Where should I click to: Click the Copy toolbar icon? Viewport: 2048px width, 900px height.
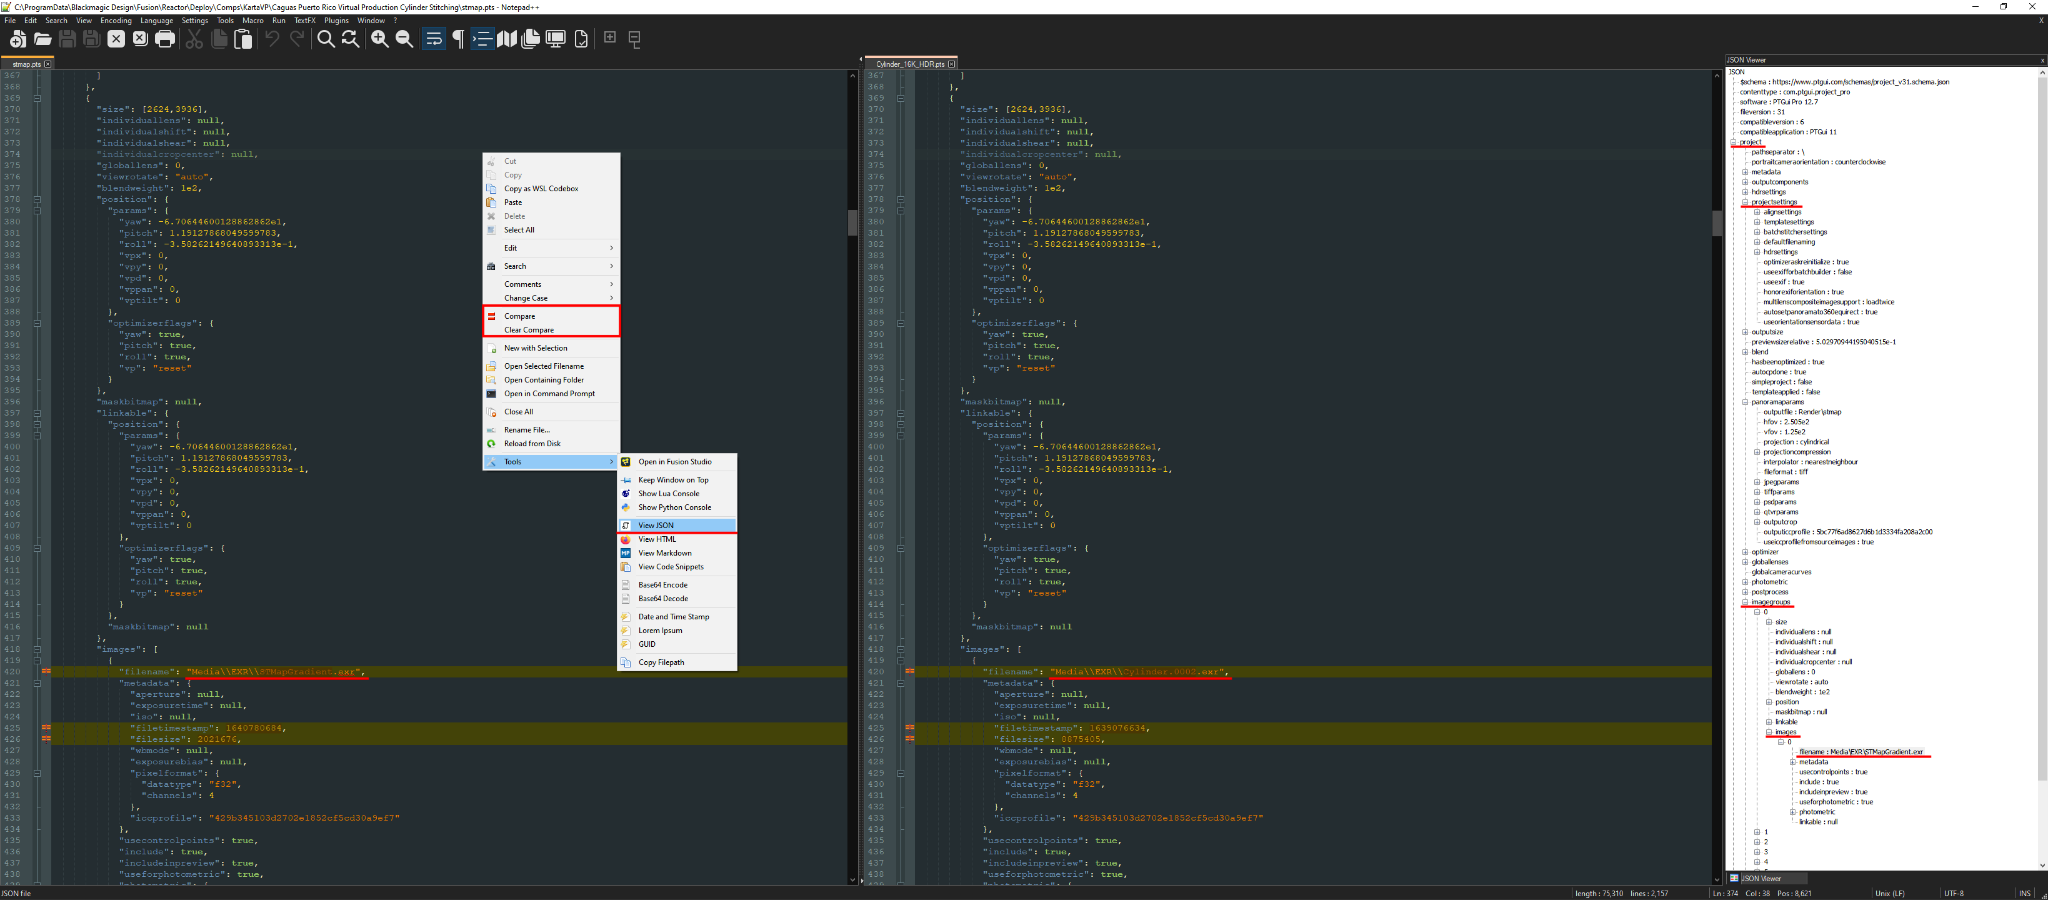click(219, 39)
